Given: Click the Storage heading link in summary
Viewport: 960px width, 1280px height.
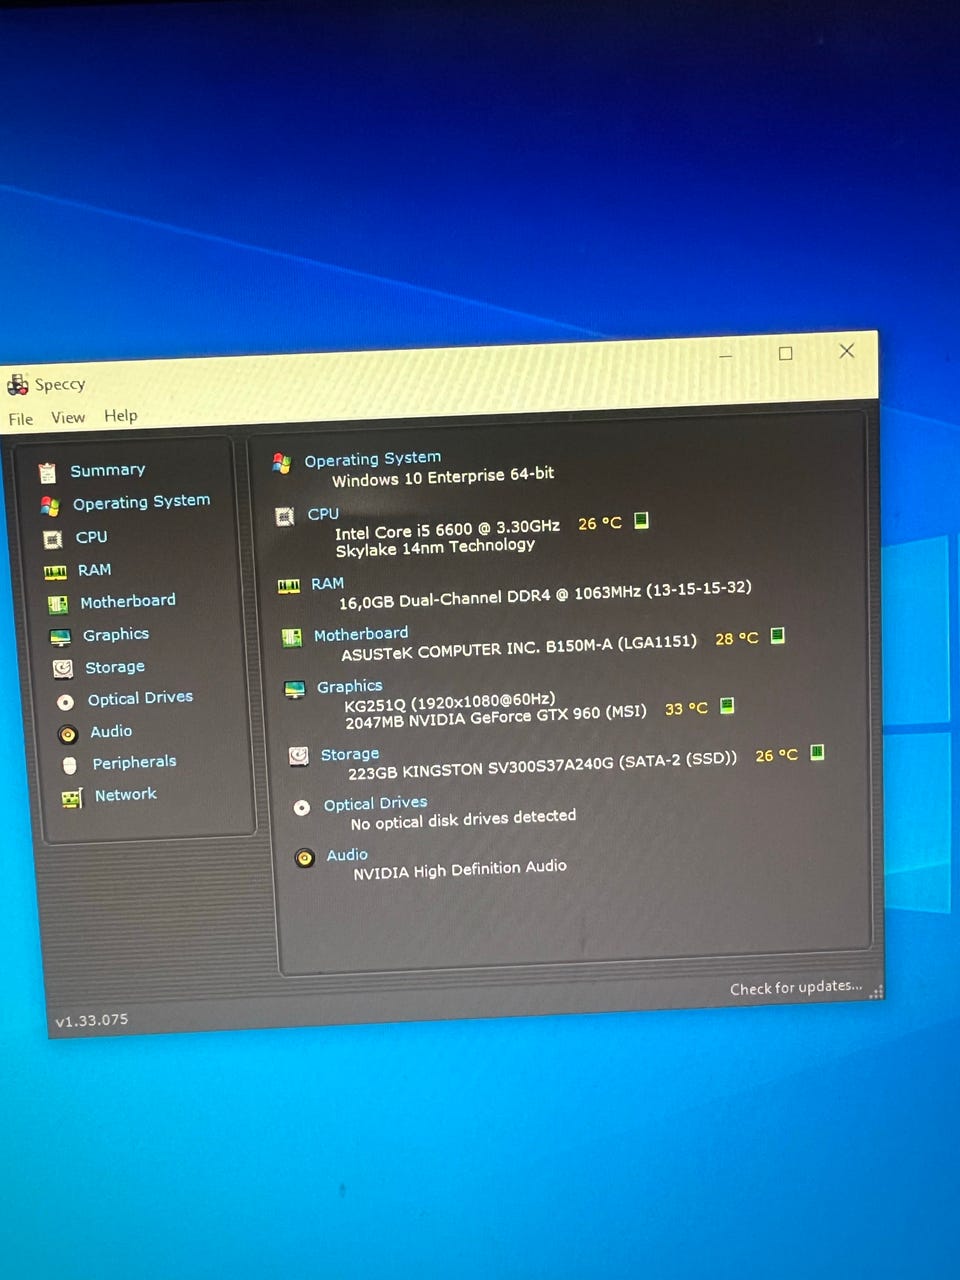Looking at the screenshot, I should click(x=350, y=755).
